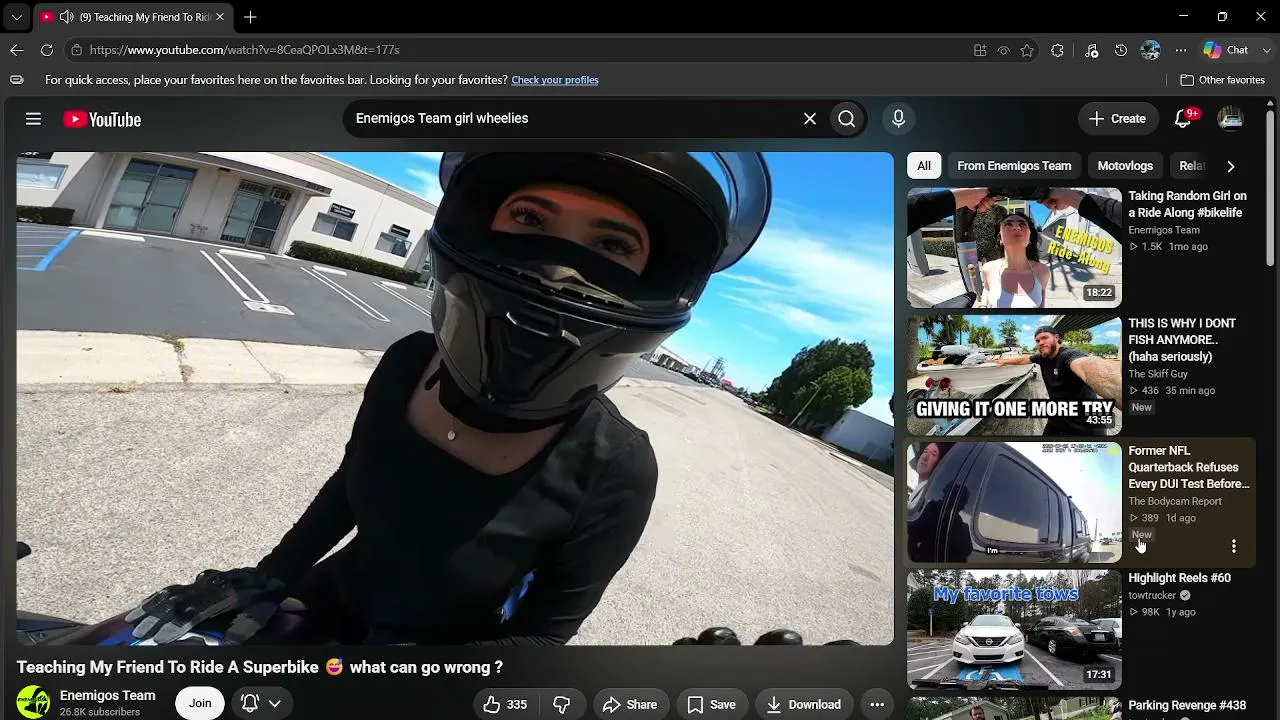Mute the YouTube tab audio
The height and width of the screenshot is (720, 1280).
(66, 17)
